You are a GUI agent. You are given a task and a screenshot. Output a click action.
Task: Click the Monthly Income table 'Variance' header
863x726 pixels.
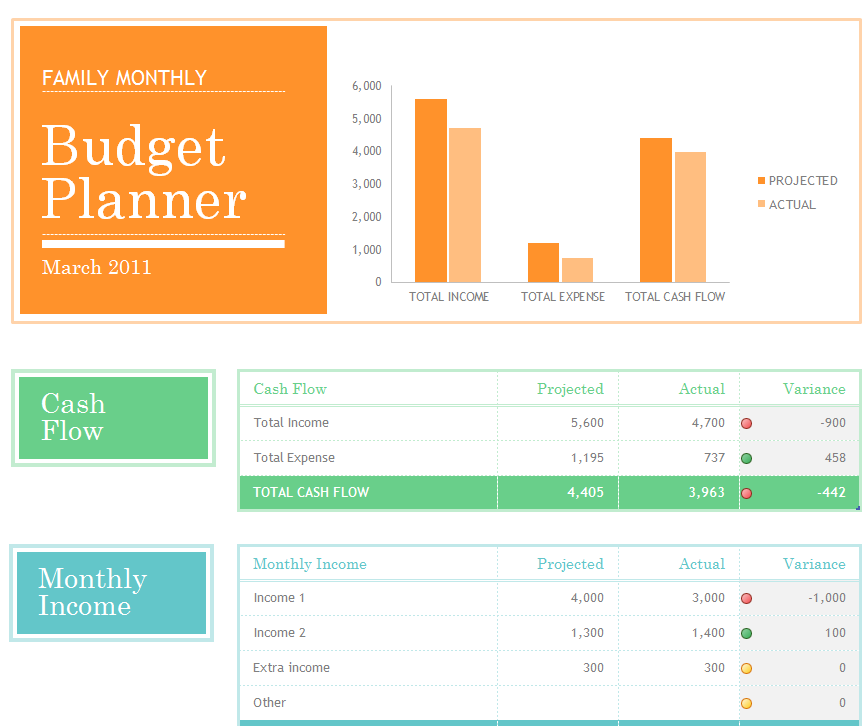tap(800, 564)
